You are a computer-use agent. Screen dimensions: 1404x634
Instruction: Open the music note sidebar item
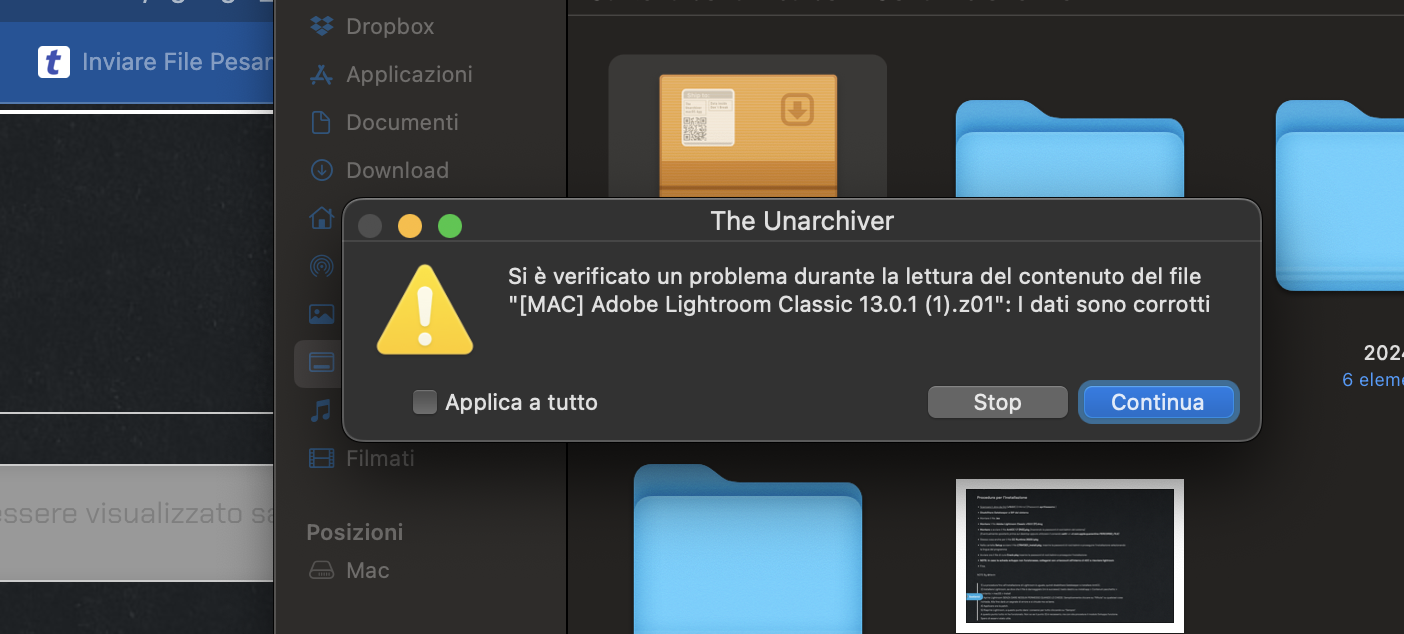pyautogui.click(x=321, y=410)
